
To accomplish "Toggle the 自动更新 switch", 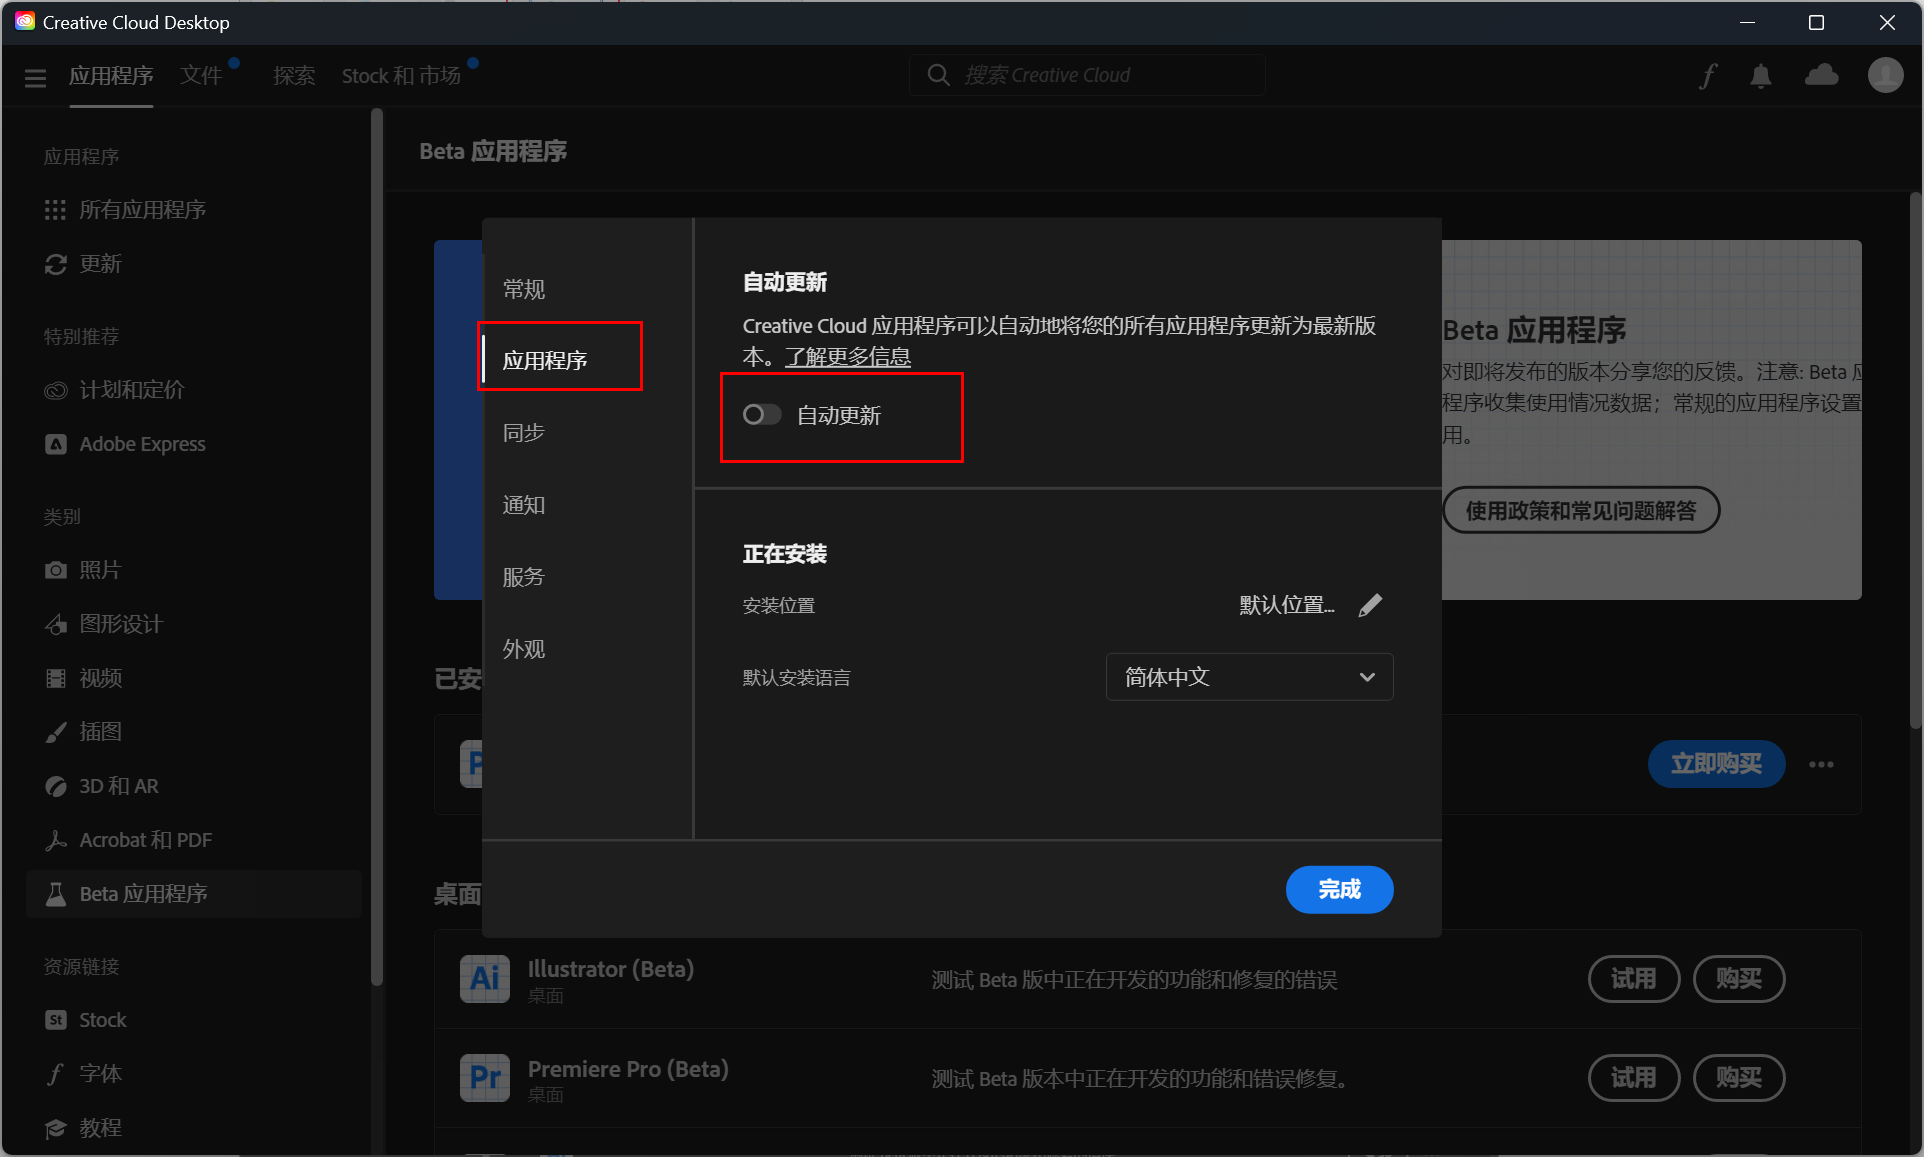I will (762, 414).
